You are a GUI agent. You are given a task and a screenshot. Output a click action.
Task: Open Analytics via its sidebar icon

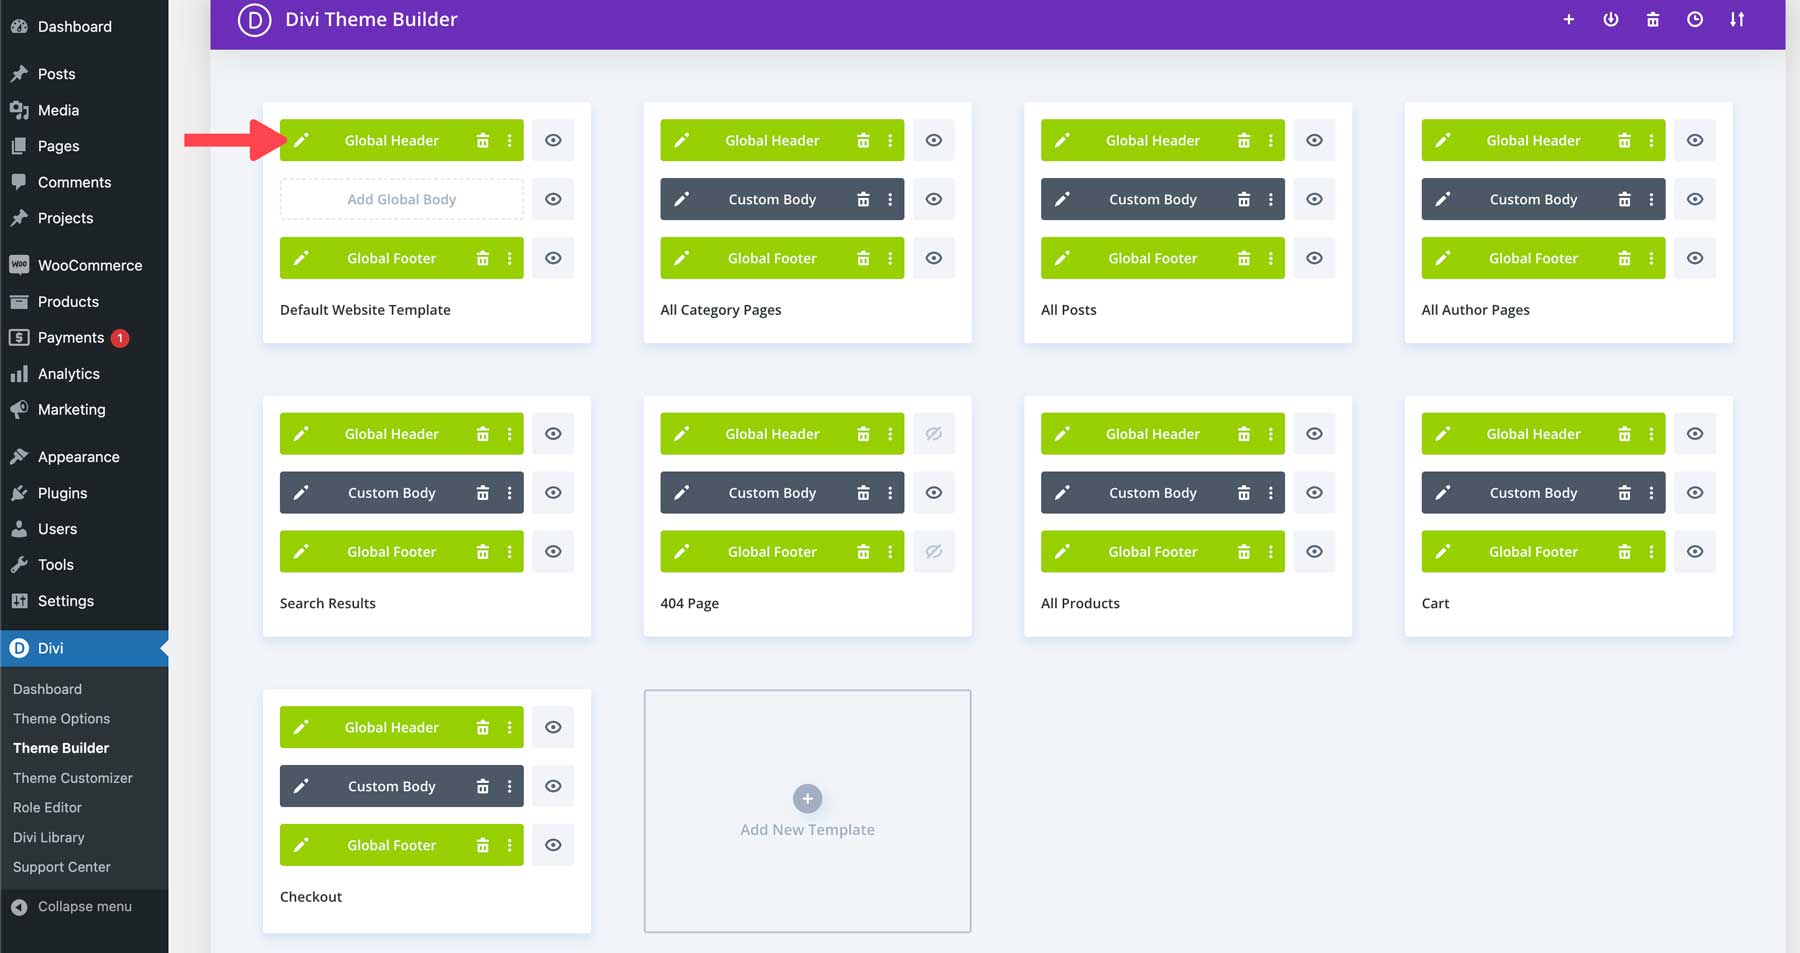pos(20,373)
